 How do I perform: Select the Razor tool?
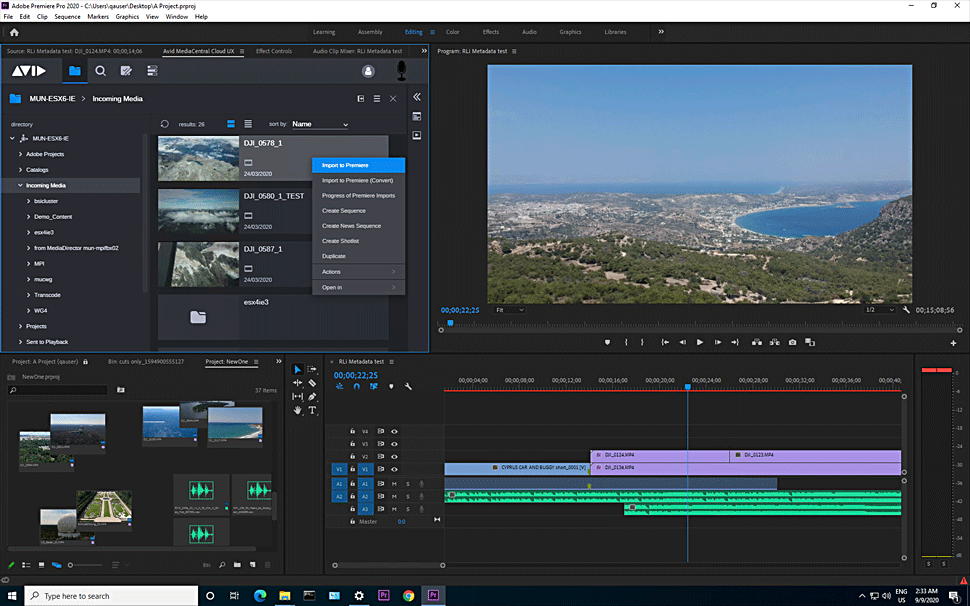(312, 383)
